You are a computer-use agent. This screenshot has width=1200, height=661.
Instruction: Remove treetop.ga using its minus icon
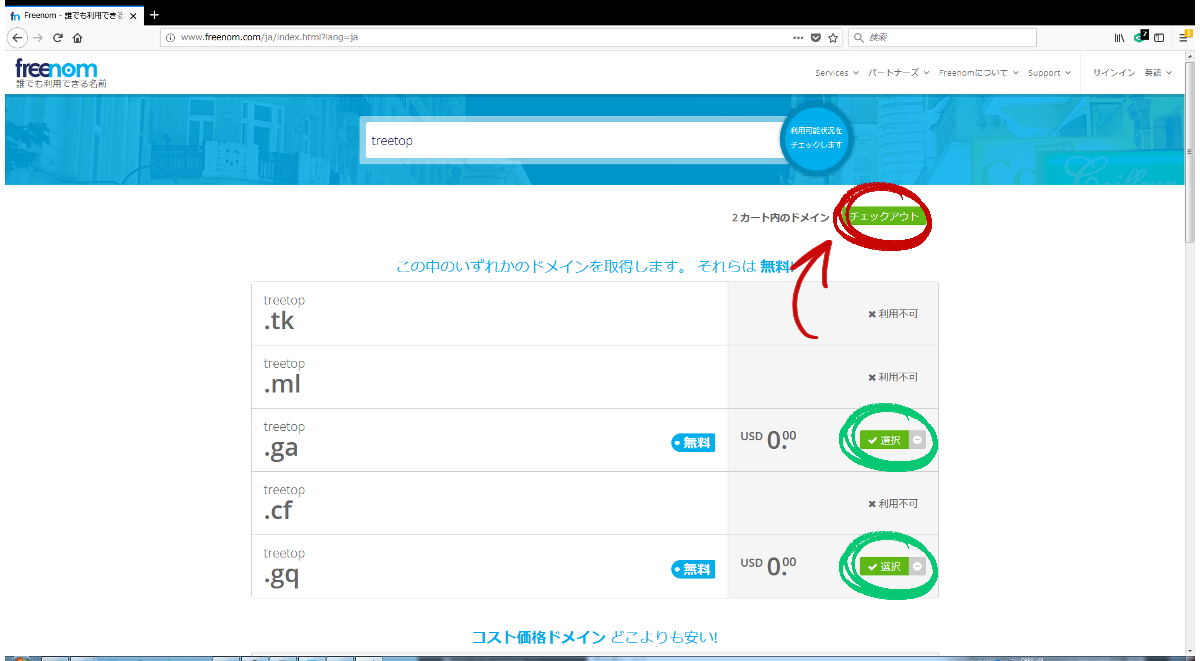tap(918, 440)
